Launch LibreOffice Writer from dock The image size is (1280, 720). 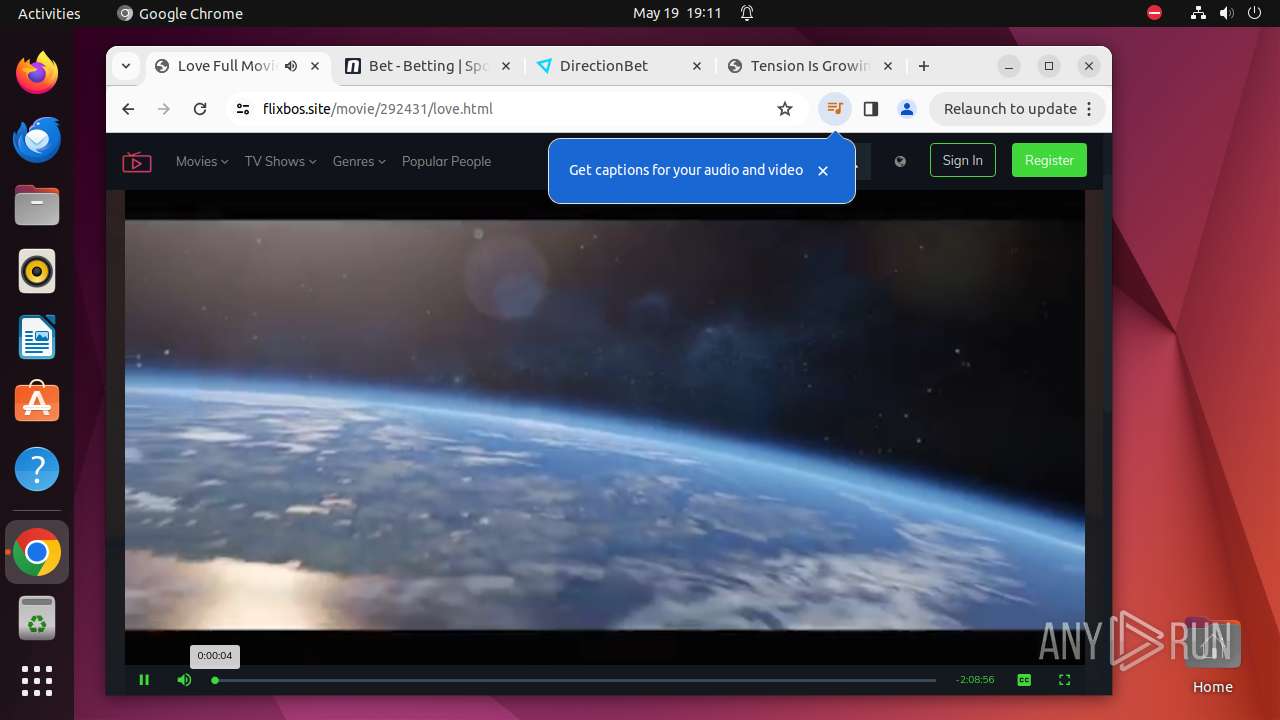point(37,337)
